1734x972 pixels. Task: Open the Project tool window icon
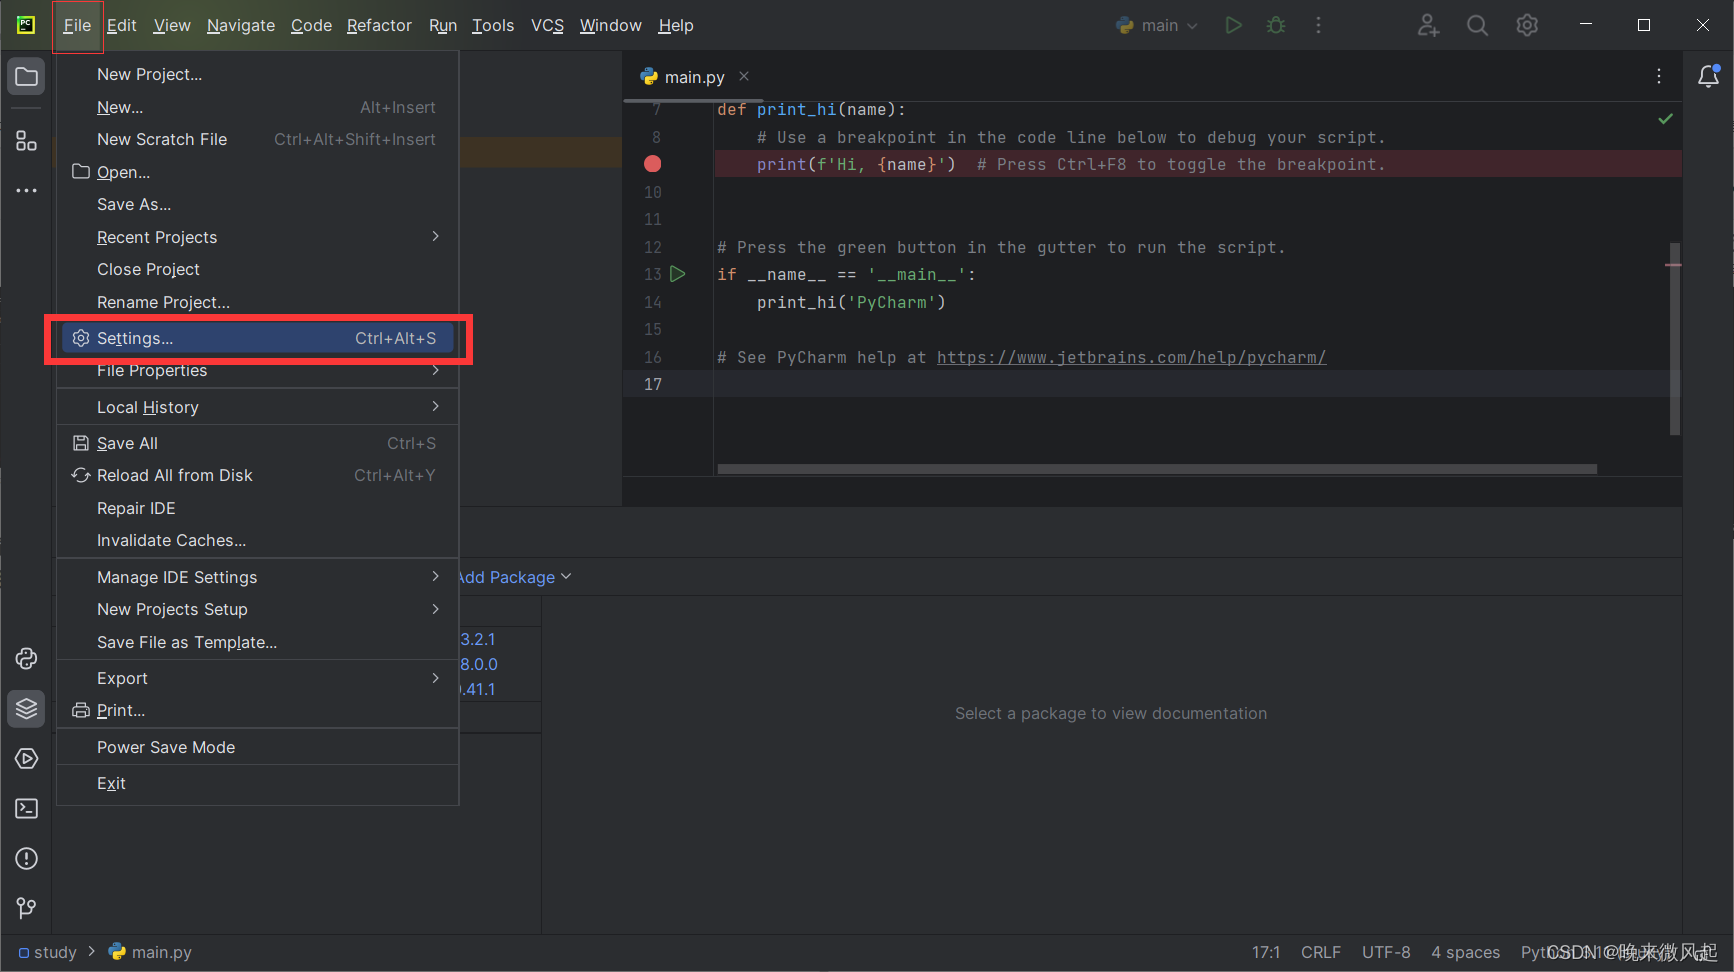click(x=26, y=77)
